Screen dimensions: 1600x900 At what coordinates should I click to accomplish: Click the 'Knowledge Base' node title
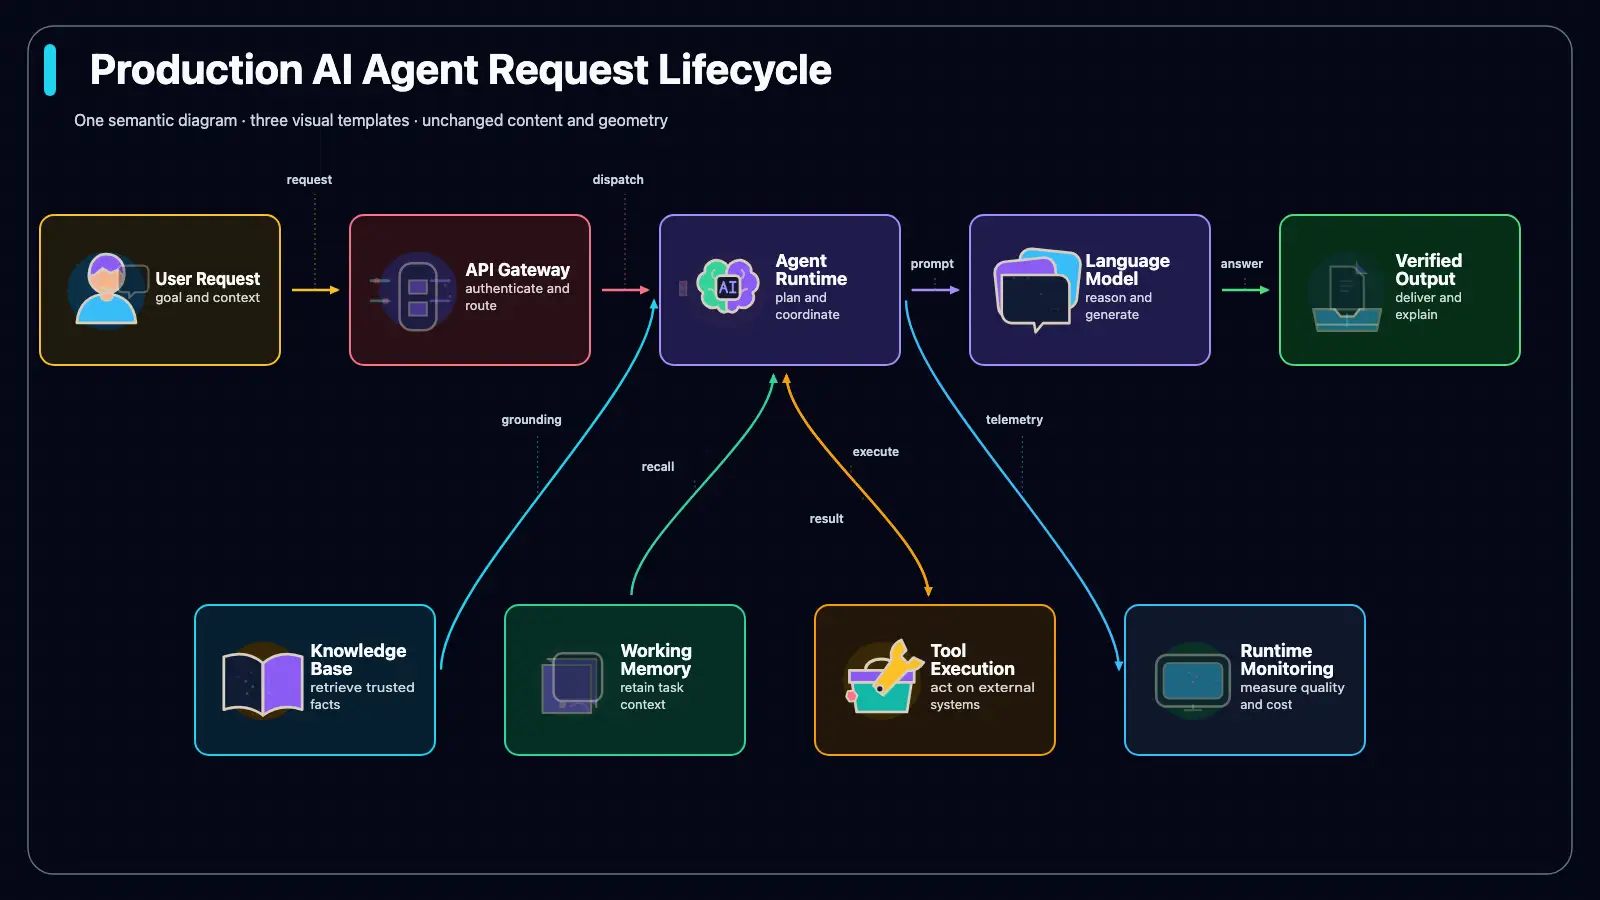pyautogui.click(x=358, y=660)
